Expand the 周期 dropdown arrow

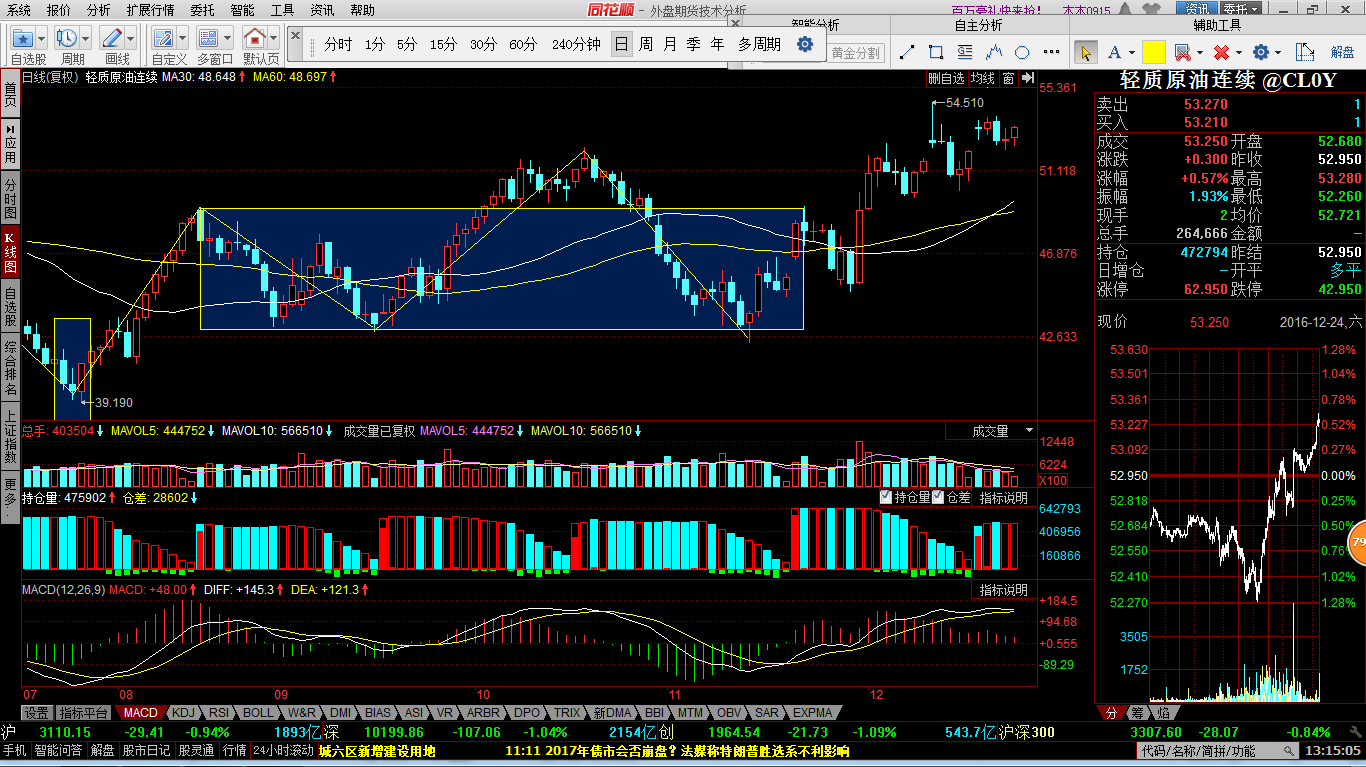click(x=87, y=38)
